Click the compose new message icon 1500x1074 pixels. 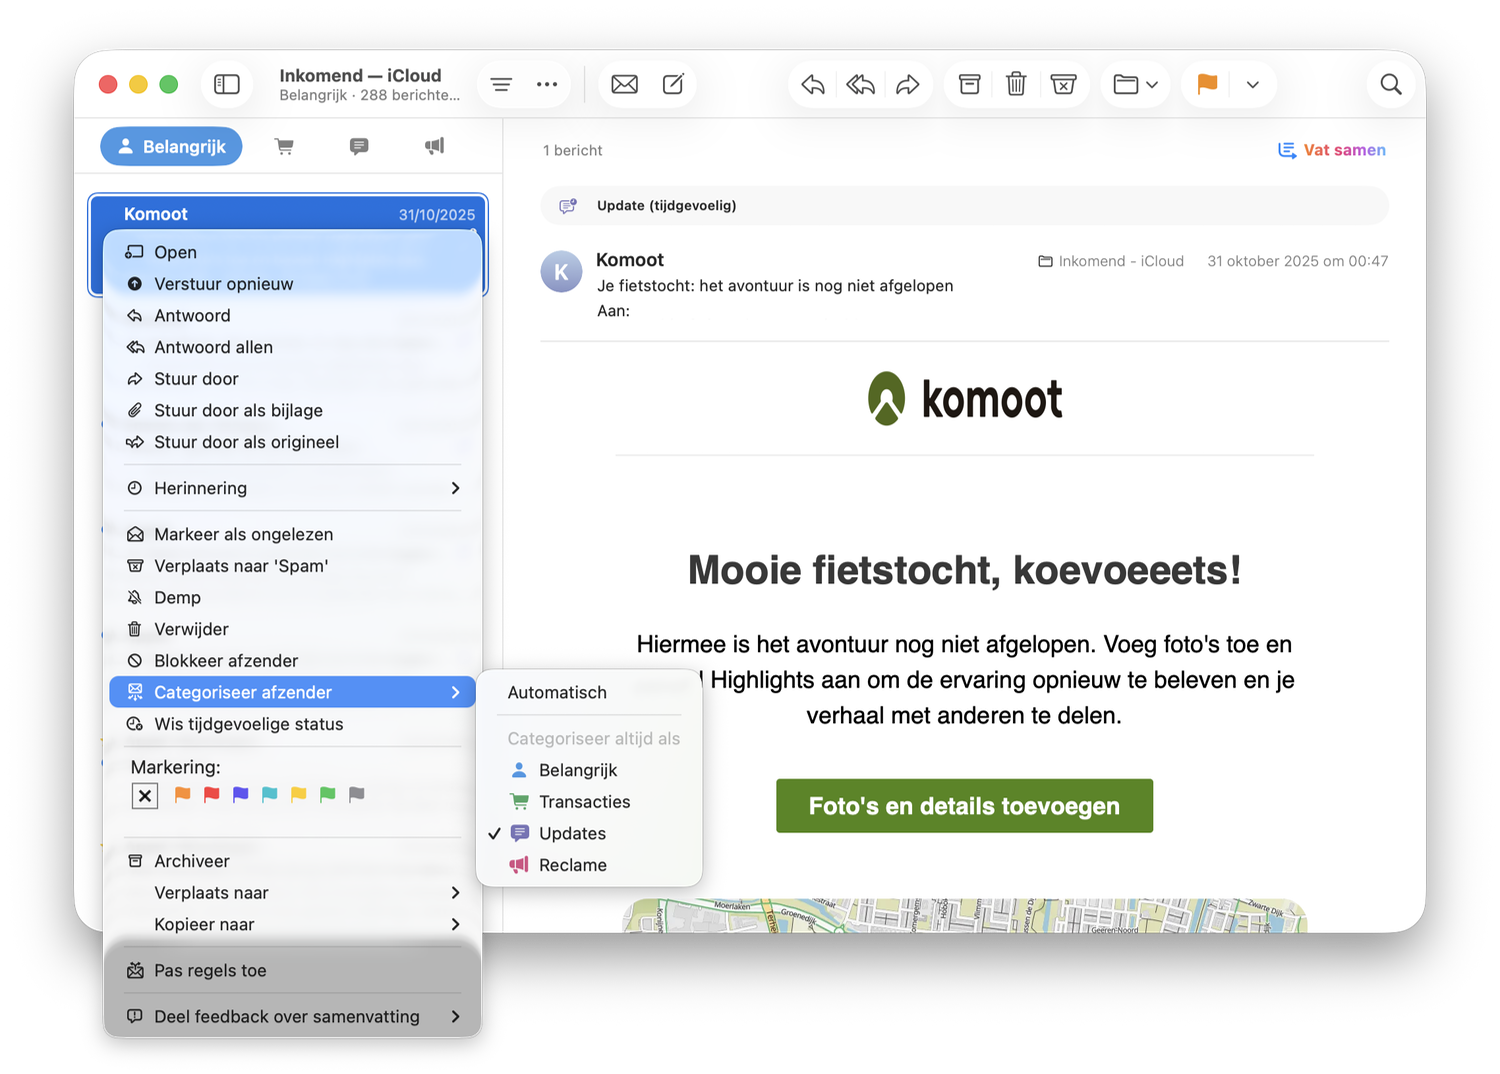[673, 85]
